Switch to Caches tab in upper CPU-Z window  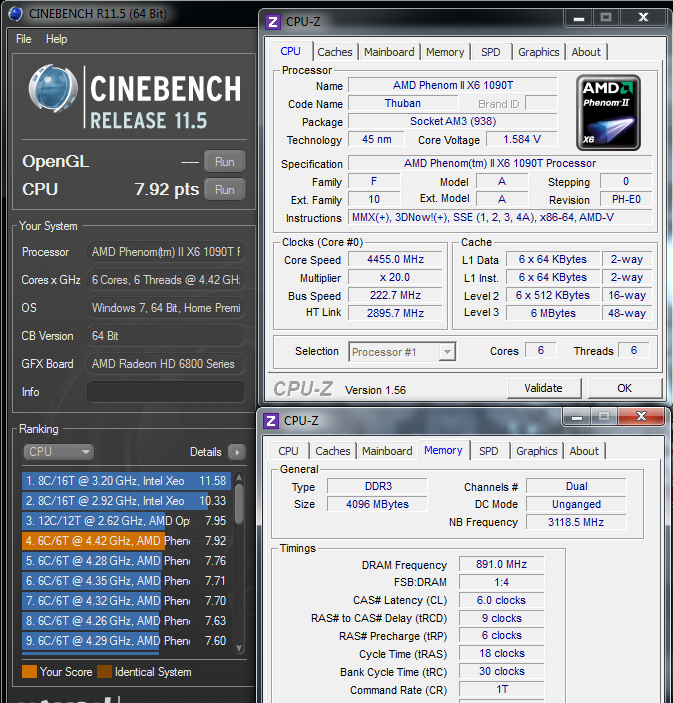pos(335,52)
